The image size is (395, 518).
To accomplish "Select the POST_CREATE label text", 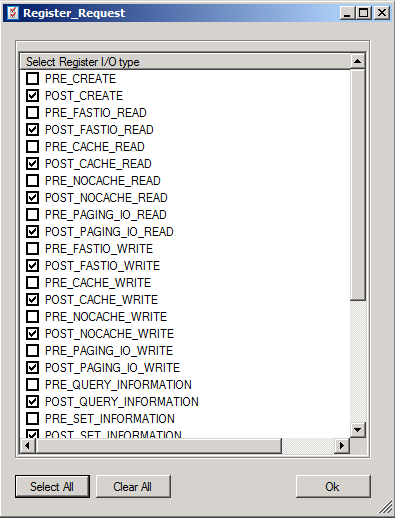I will tap(84, 96).
